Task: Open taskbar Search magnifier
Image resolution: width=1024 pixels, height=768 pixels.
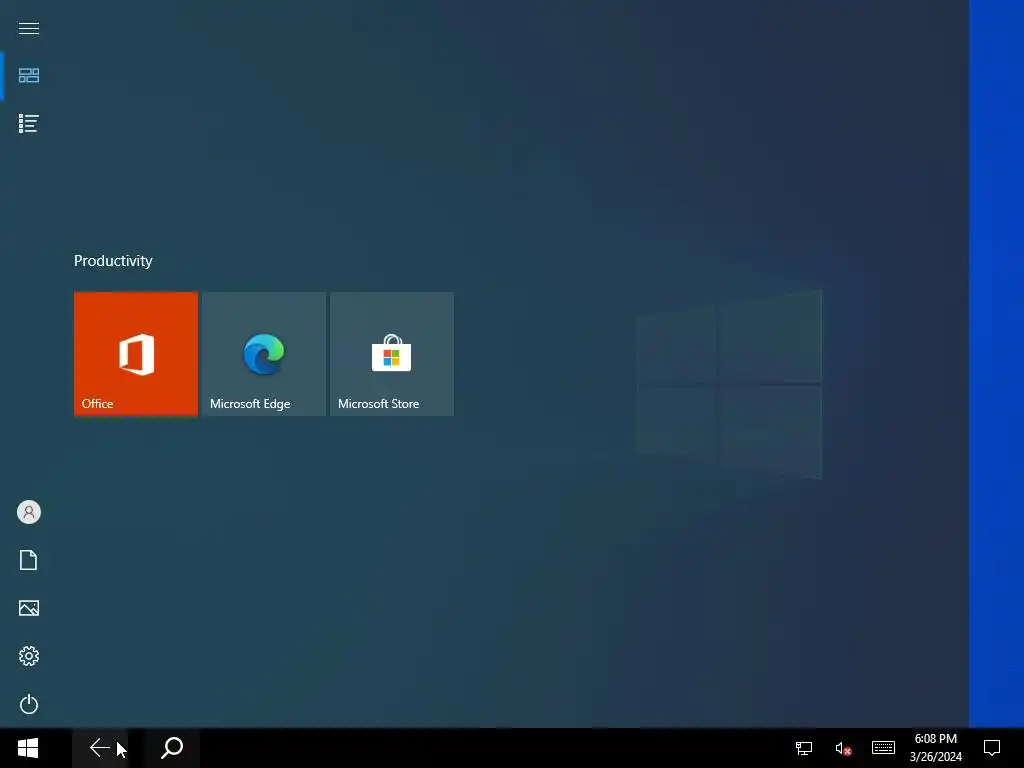Action: 172,748
